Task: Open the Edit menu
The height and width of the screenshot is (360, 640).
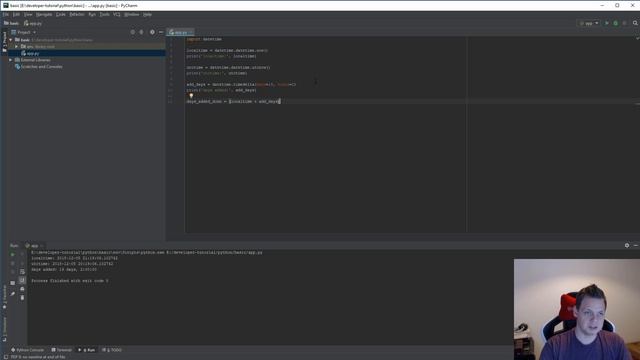Action: click(x=16, y=14)
